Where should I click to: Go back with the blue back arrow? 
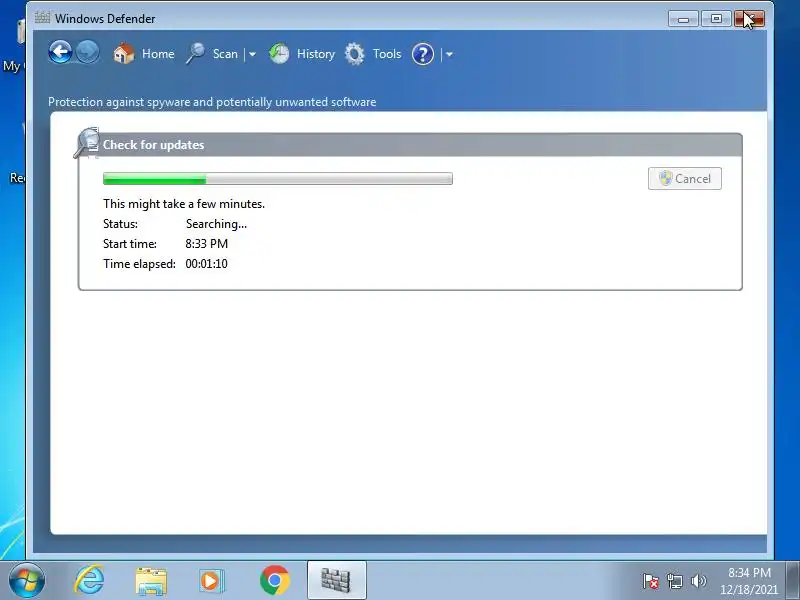click(60, 52)
